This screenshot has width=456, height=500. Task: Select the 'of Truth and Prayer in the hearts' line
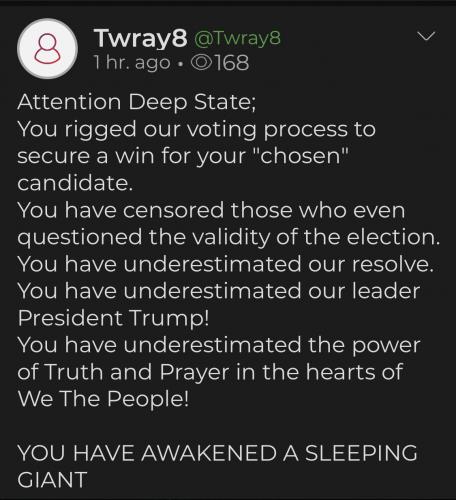tap(210, 372)
